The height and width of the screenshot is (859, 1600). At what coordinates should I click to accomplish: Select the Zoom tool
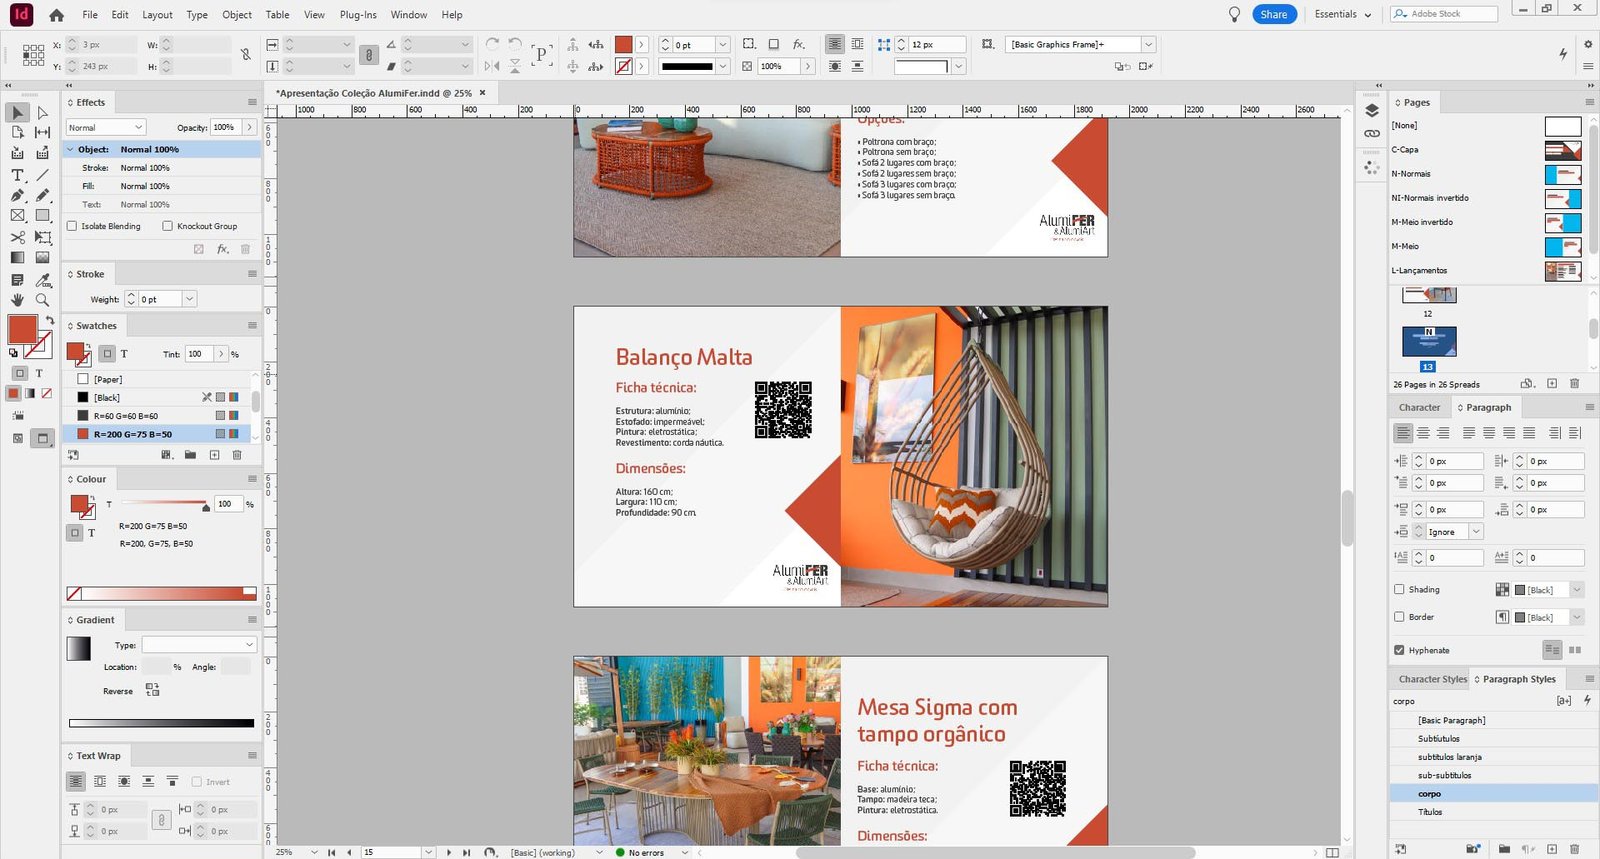tap(42, 299)
